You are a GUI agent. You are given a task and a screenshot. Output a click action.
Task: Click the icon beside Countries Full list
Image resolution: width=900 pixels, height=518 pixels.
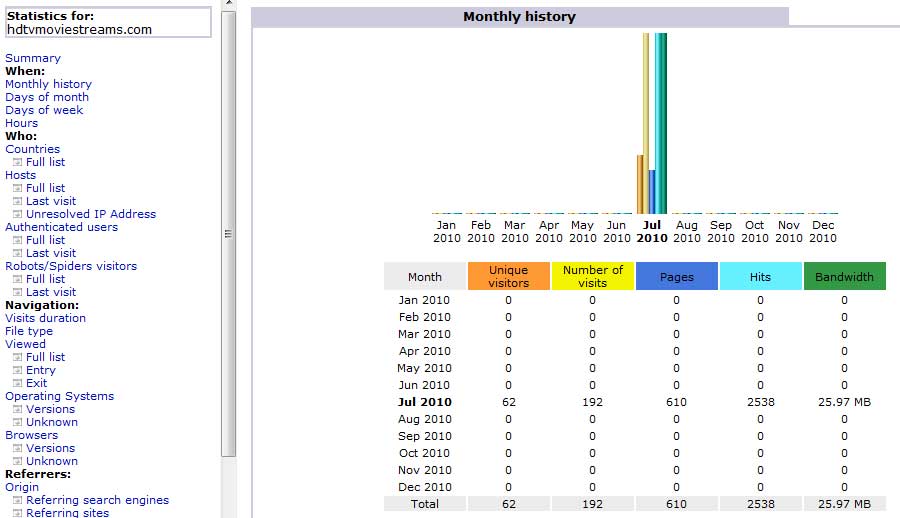17,163
